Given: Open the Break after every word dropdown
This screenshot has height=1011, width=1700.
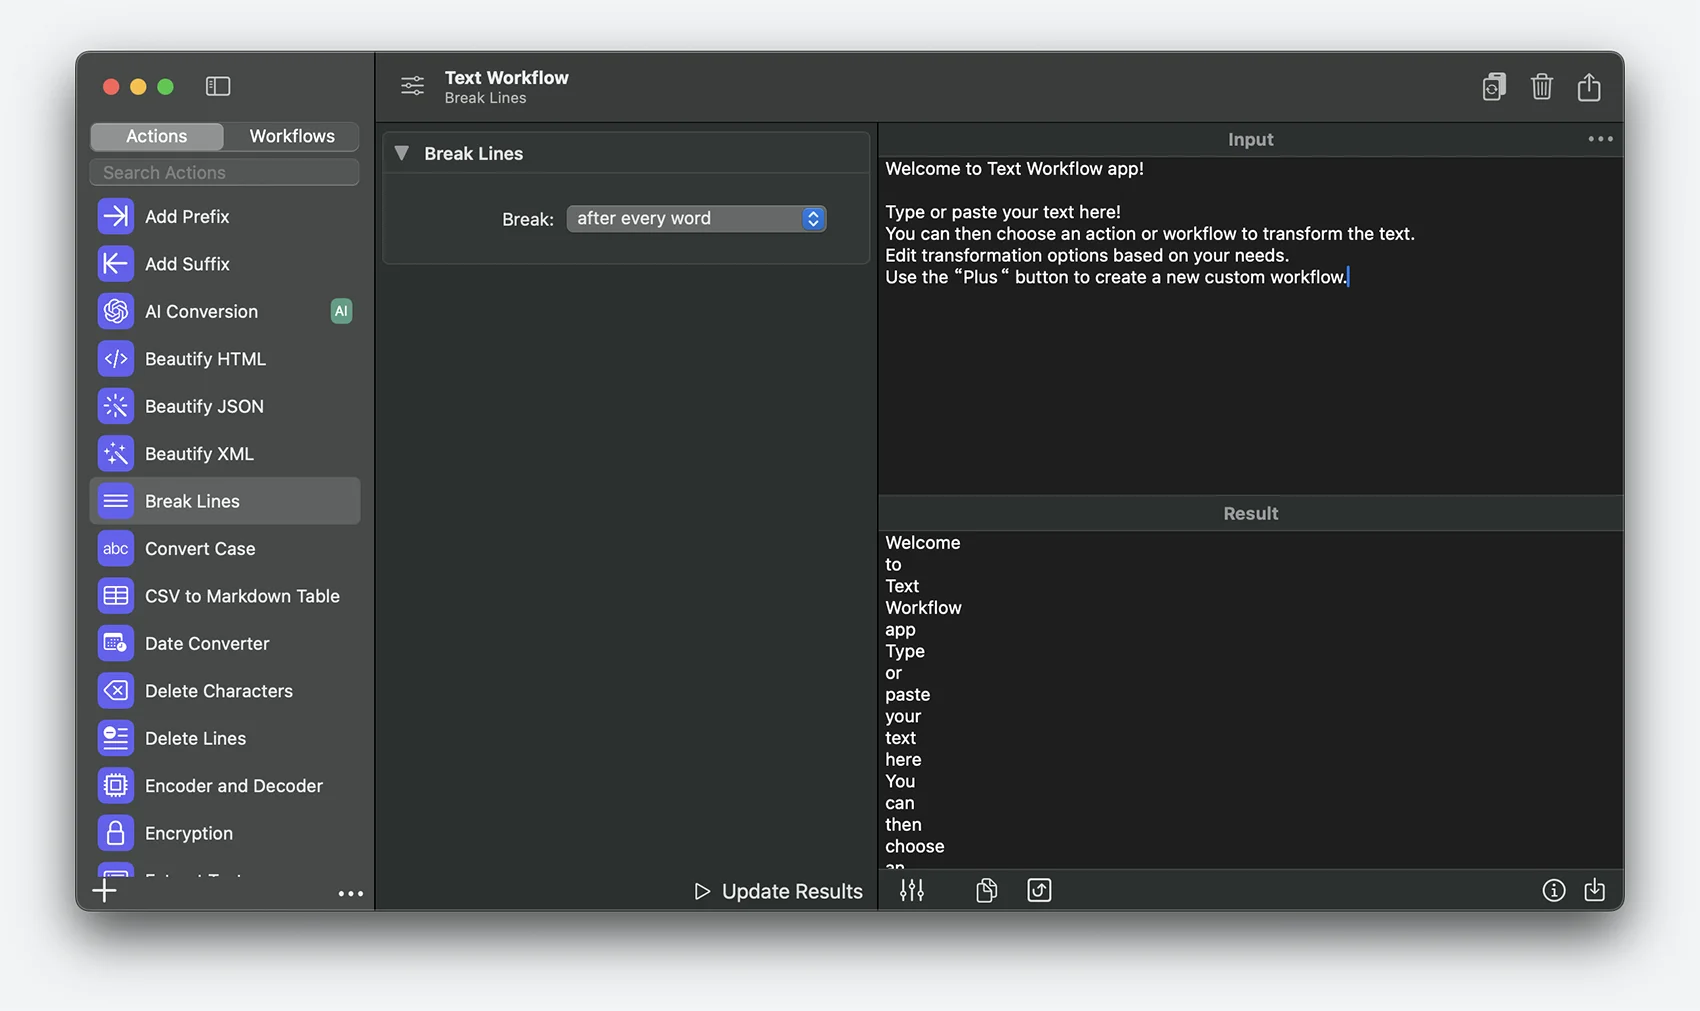Looking at the screenshot, I should tap(696, 218).
